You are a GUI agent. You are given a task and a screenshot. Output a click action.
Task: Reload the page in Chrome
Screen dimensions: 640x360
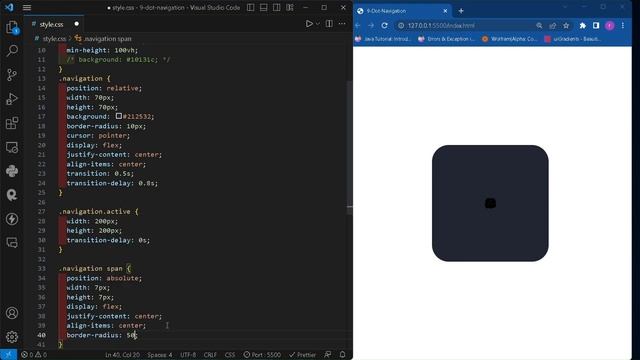(384, 25)
